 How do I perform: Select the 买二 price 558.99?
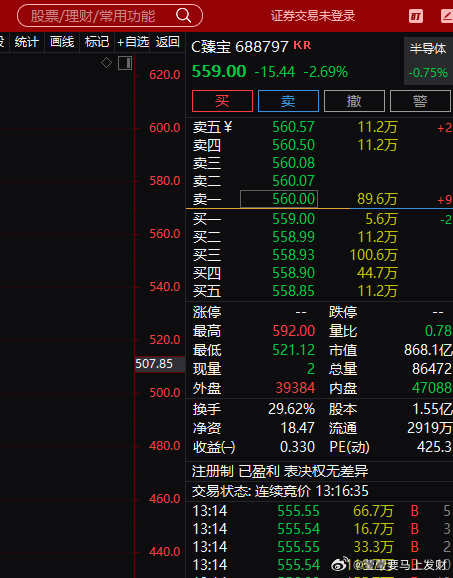[x=293, y=237]
